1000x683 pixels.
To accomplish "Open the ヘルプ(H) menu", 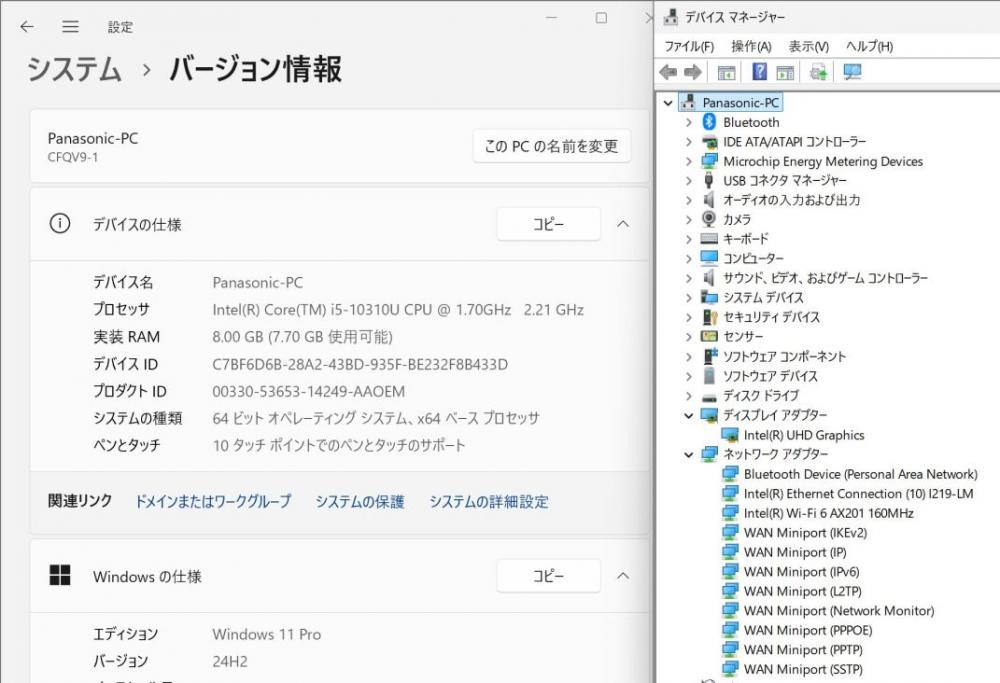I will [869, 47].
